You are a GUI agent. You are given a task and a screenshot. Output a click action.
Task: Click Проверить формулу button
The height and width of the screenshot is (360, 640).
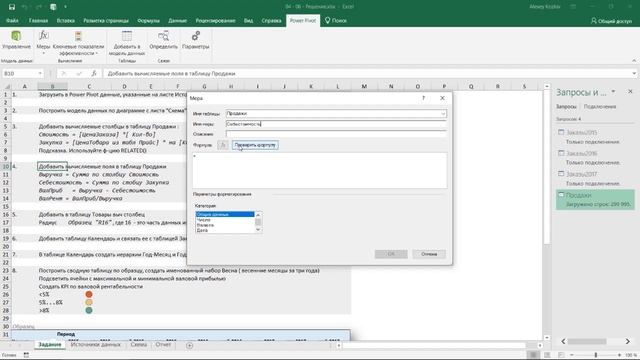255,145
